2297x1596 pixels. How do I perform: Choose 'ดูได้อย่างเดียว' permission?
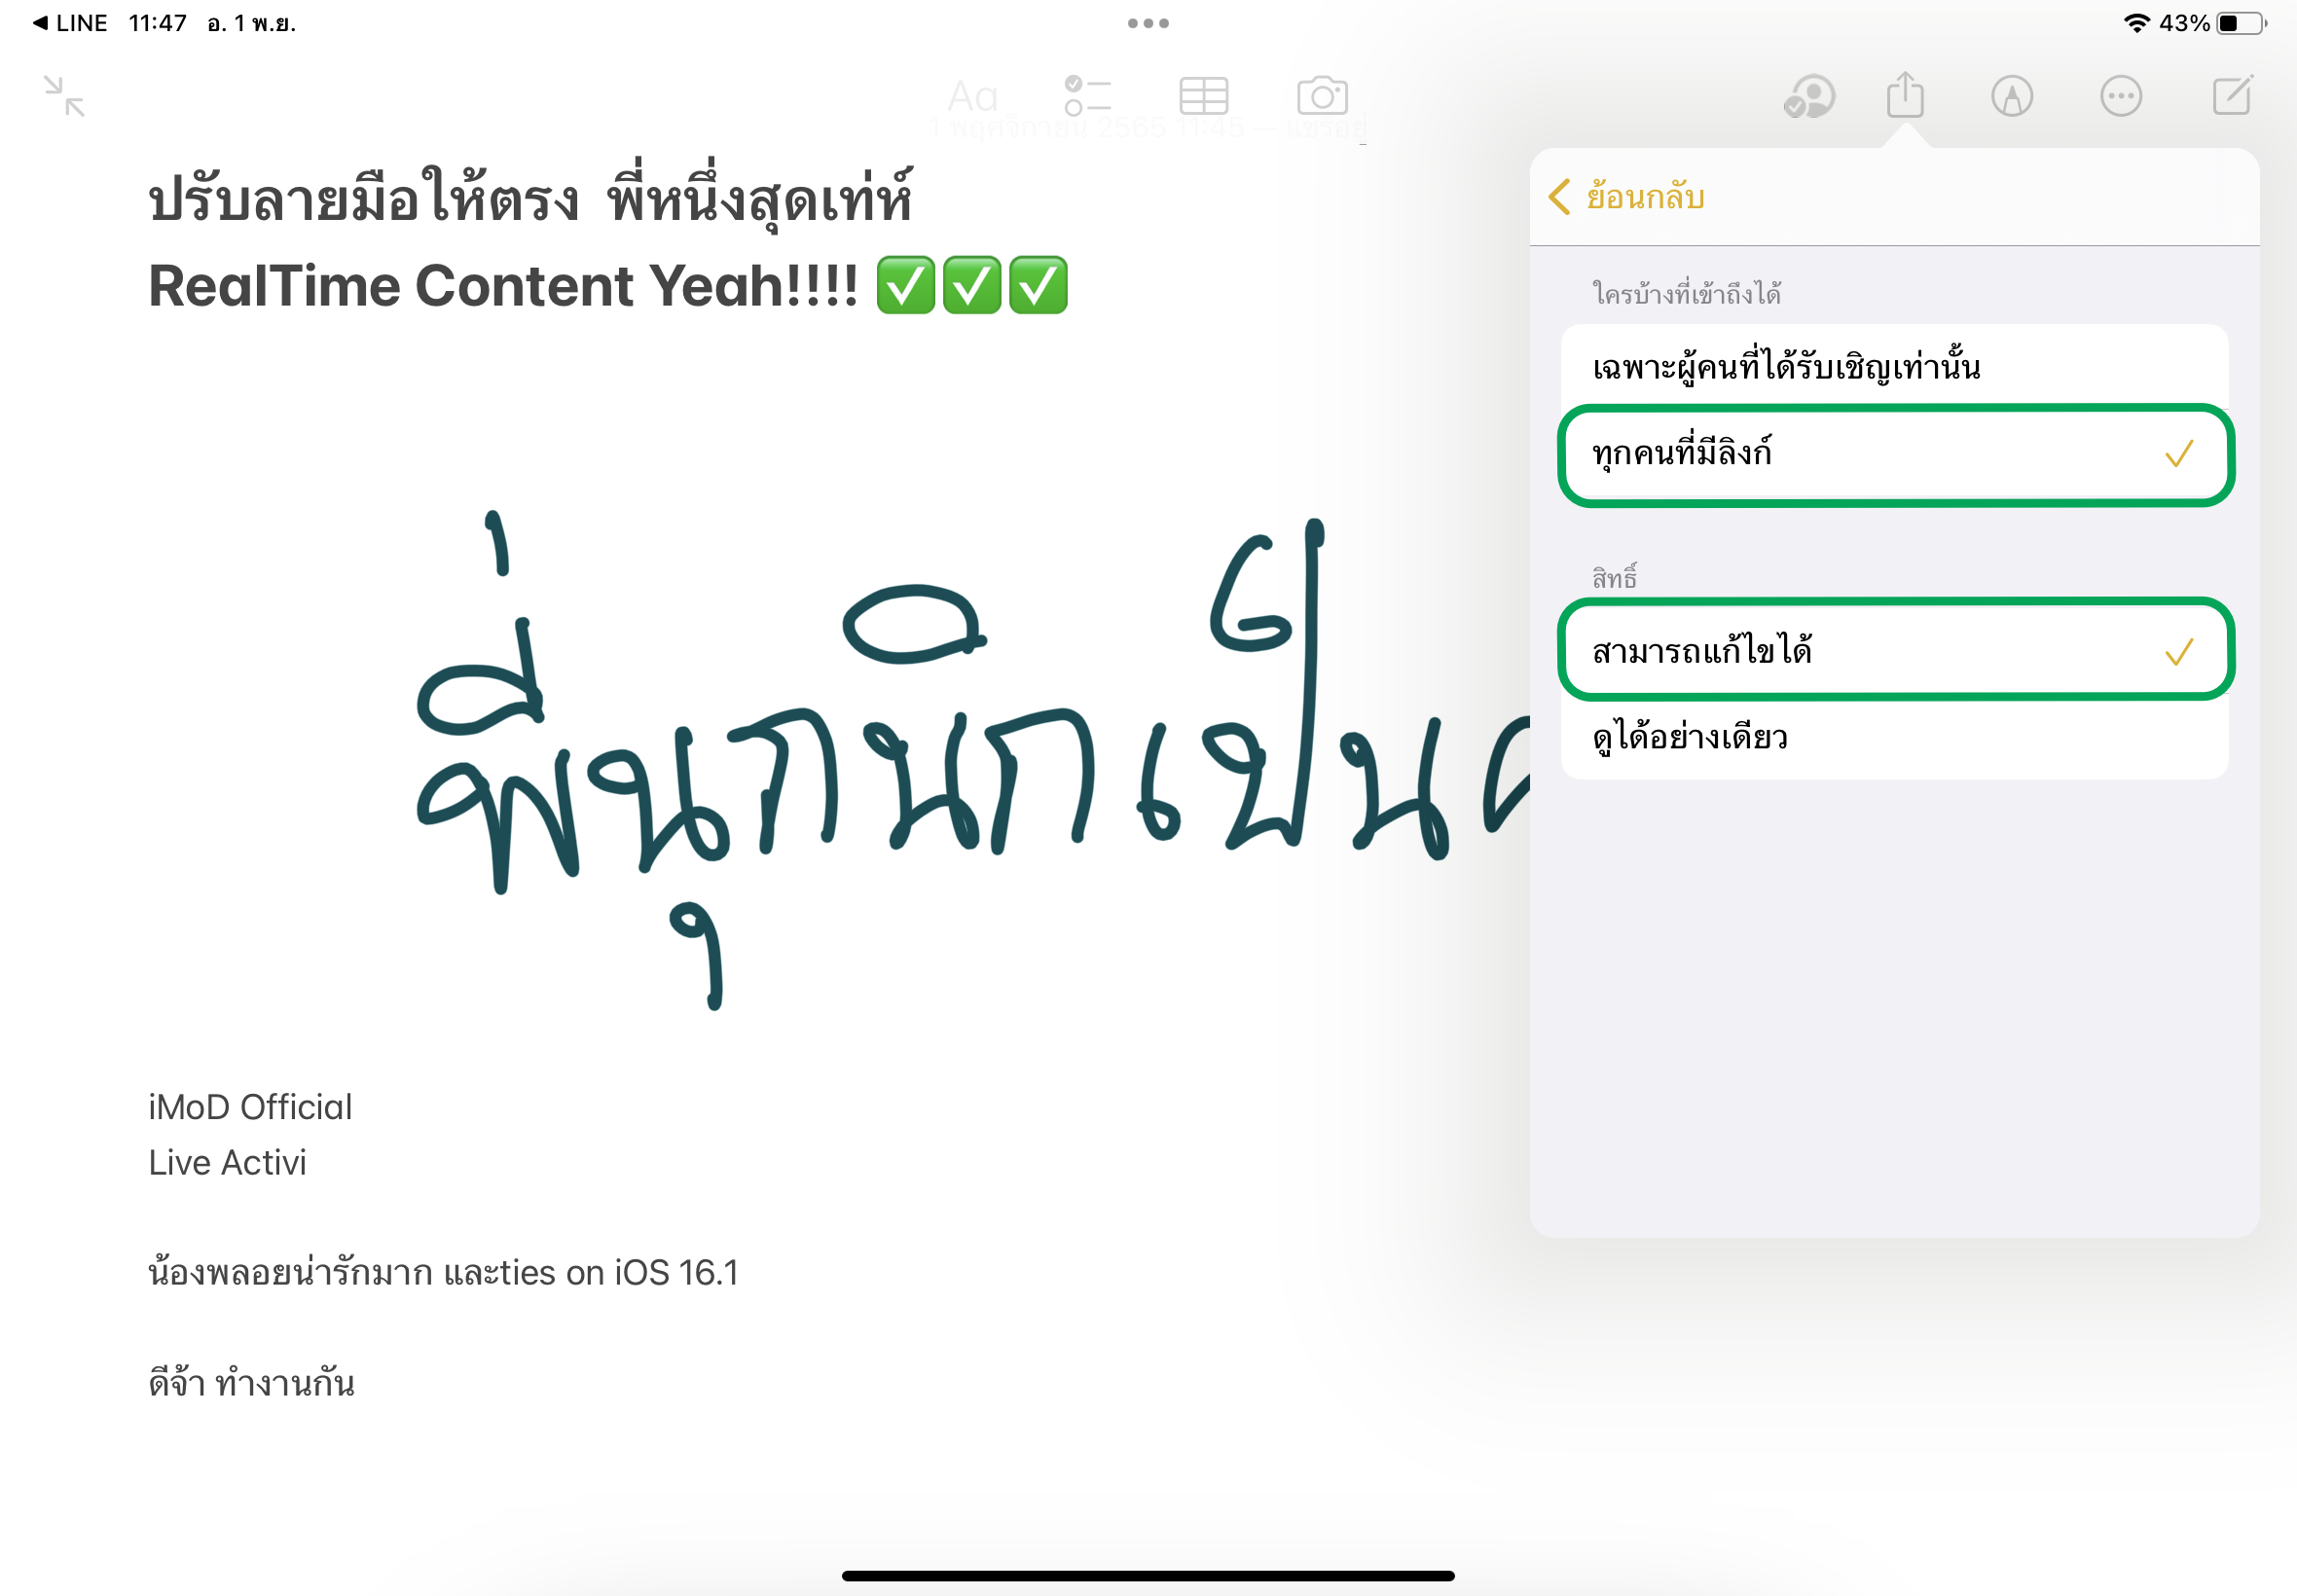(x=1894, y=737)
